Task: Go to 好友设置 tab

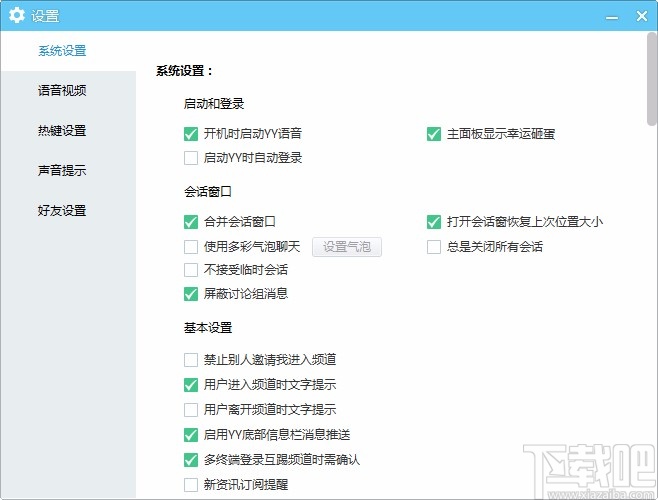Action: pos(62,210)
